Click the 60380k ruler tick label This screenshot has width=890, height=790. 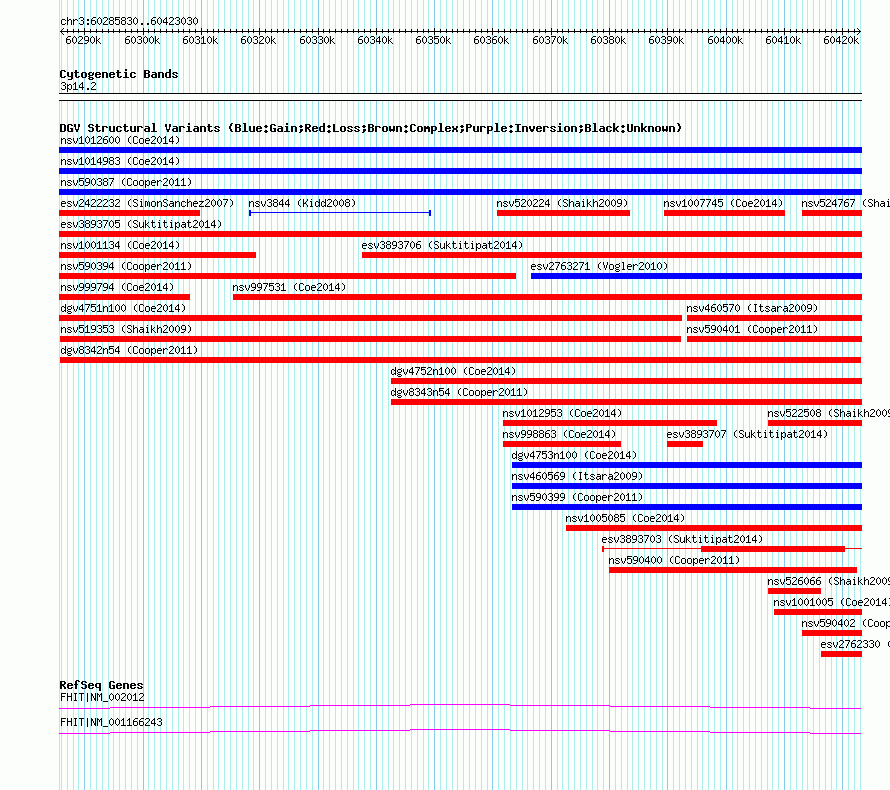click(x=608, y=40)
